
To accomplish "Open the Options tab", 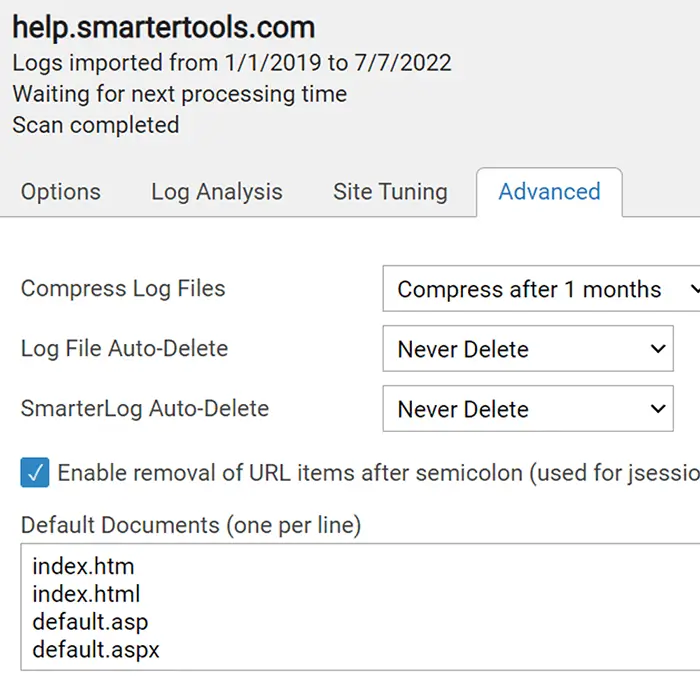I will pos(61,192).
